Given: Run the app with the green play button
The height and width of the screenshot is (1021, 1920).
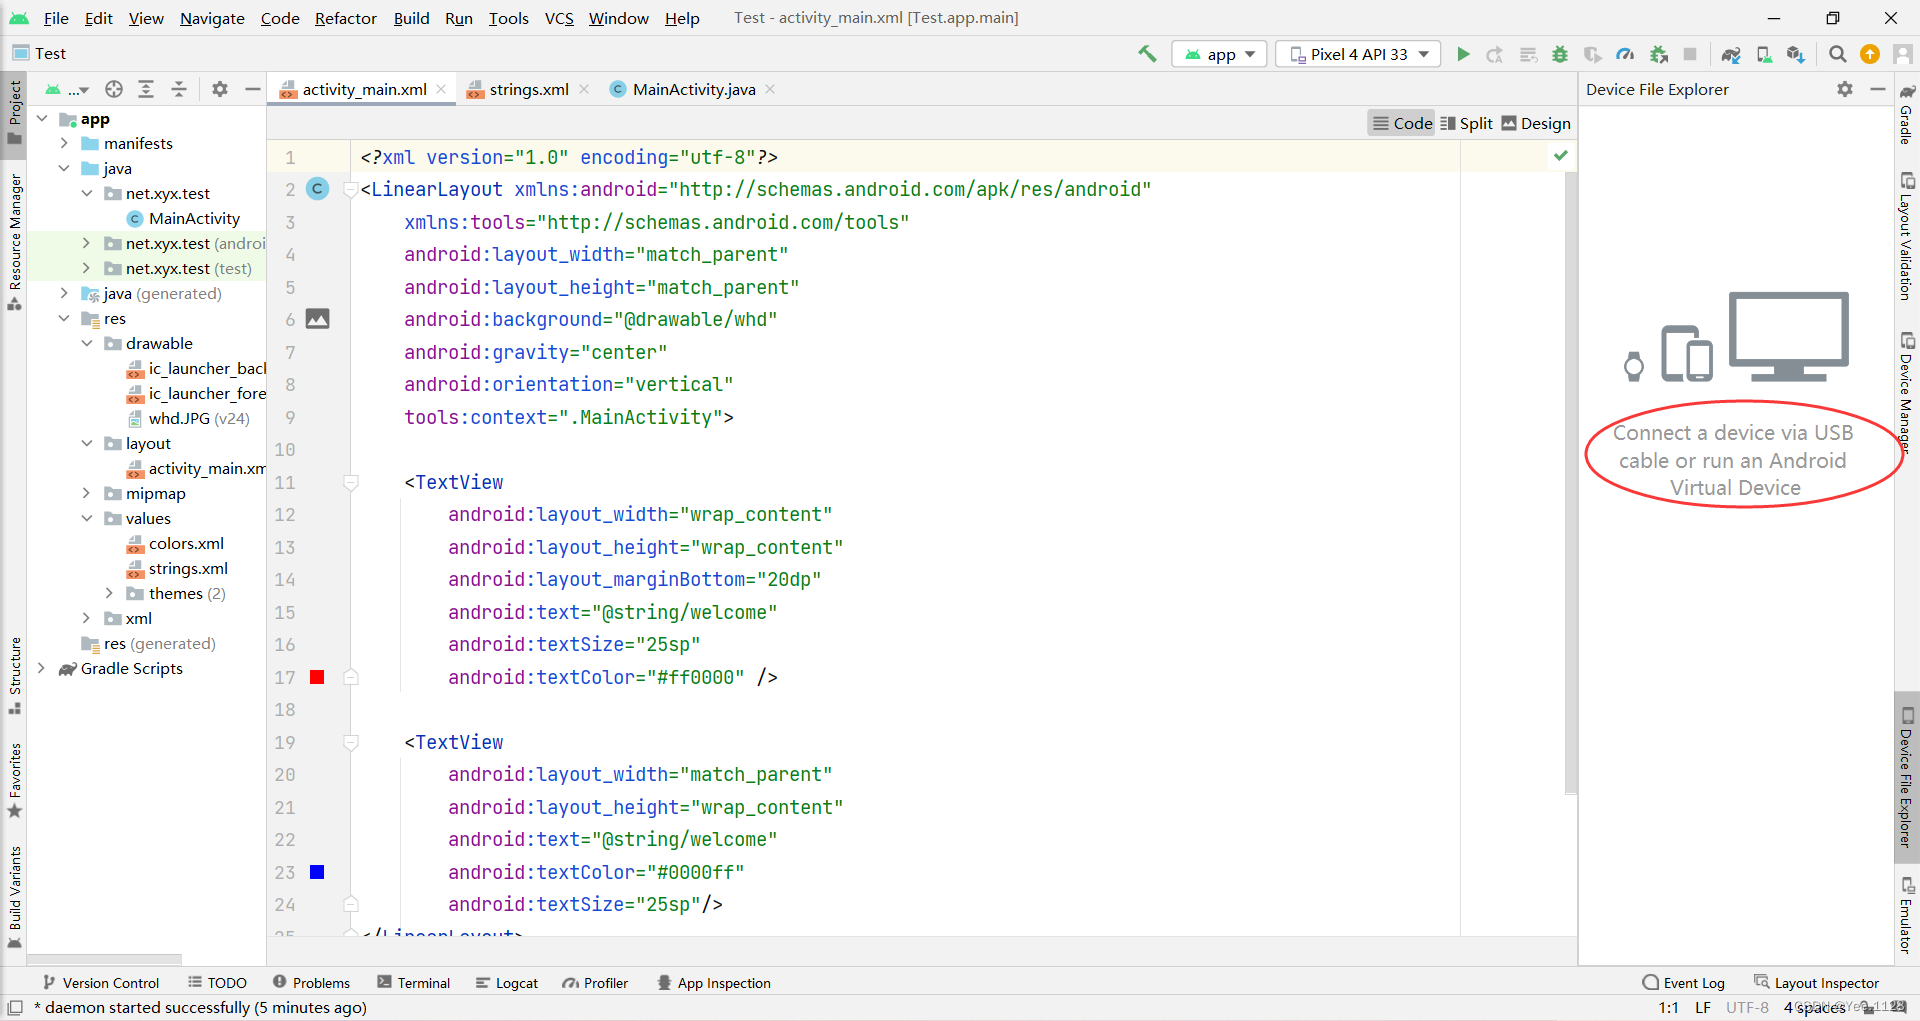Looking at the screenshot, I should [1463, 54].
